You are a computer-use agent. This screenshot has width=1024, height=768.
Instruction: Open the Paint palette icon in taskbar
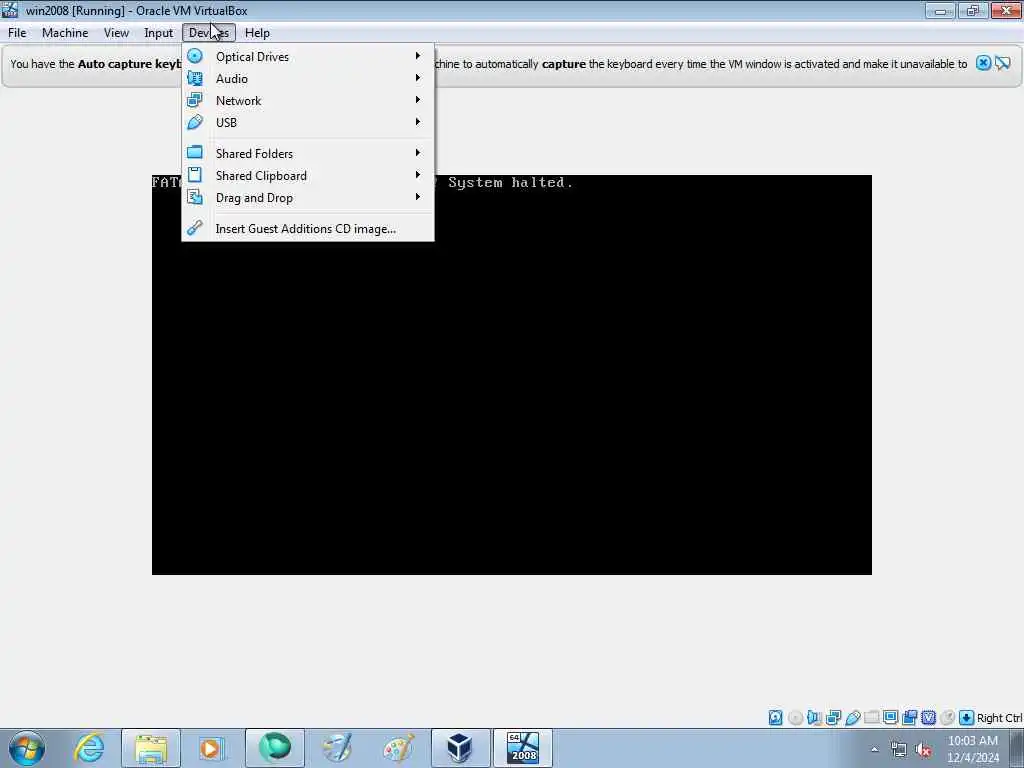click(x=398, y=748)
